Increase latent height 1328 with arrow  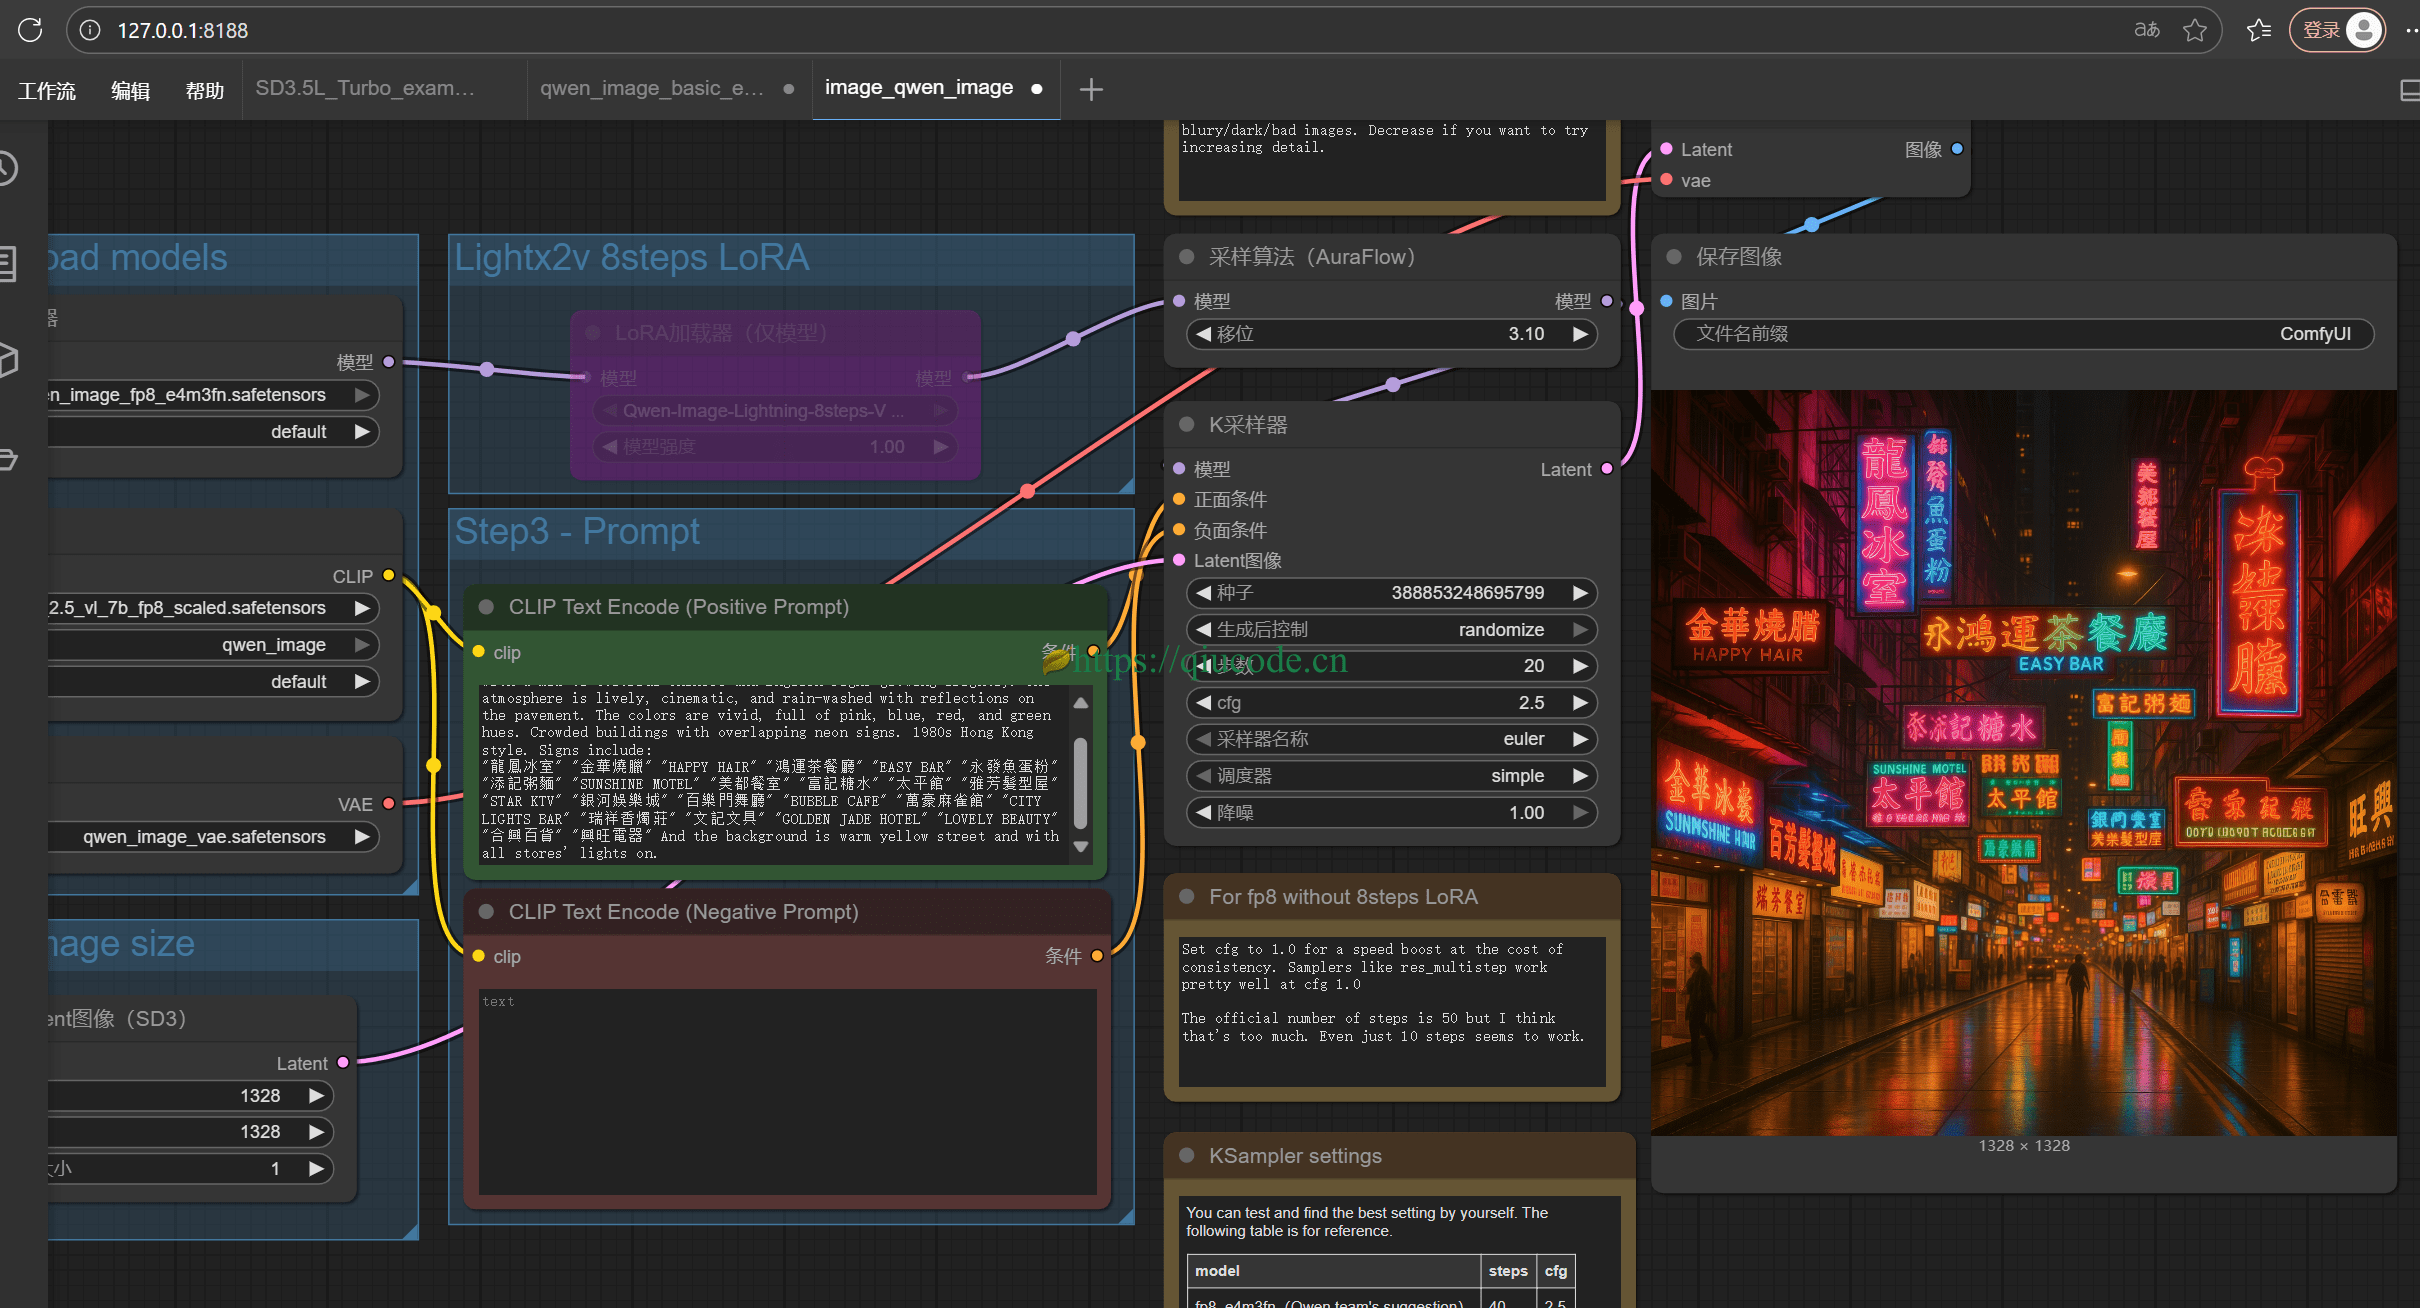(316, 1132)
